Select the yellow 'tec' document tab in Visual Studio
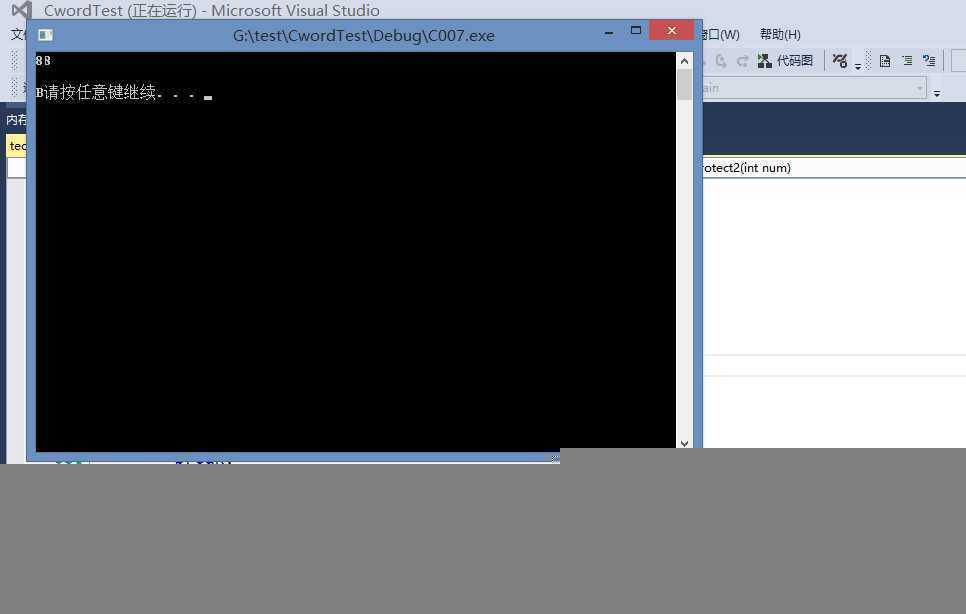This screenshot has width=966, height=614. (x=17, y=145)
